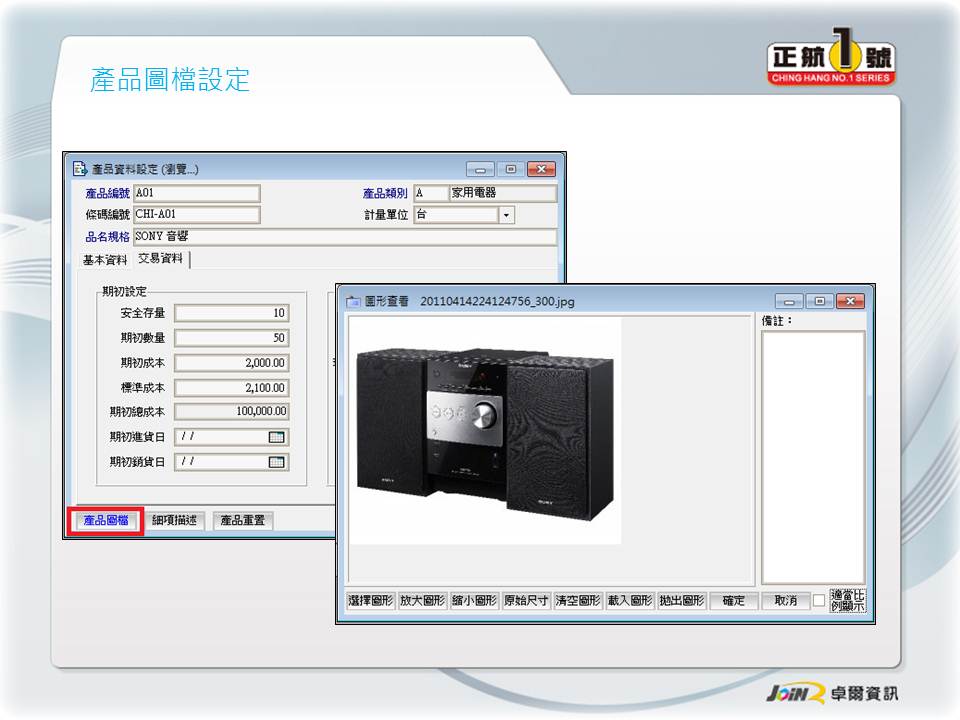This screenshot has width=960, height=720.
Task: Click the 安全存量 input field
Action: pyautogui.click(x=231, y=313)
